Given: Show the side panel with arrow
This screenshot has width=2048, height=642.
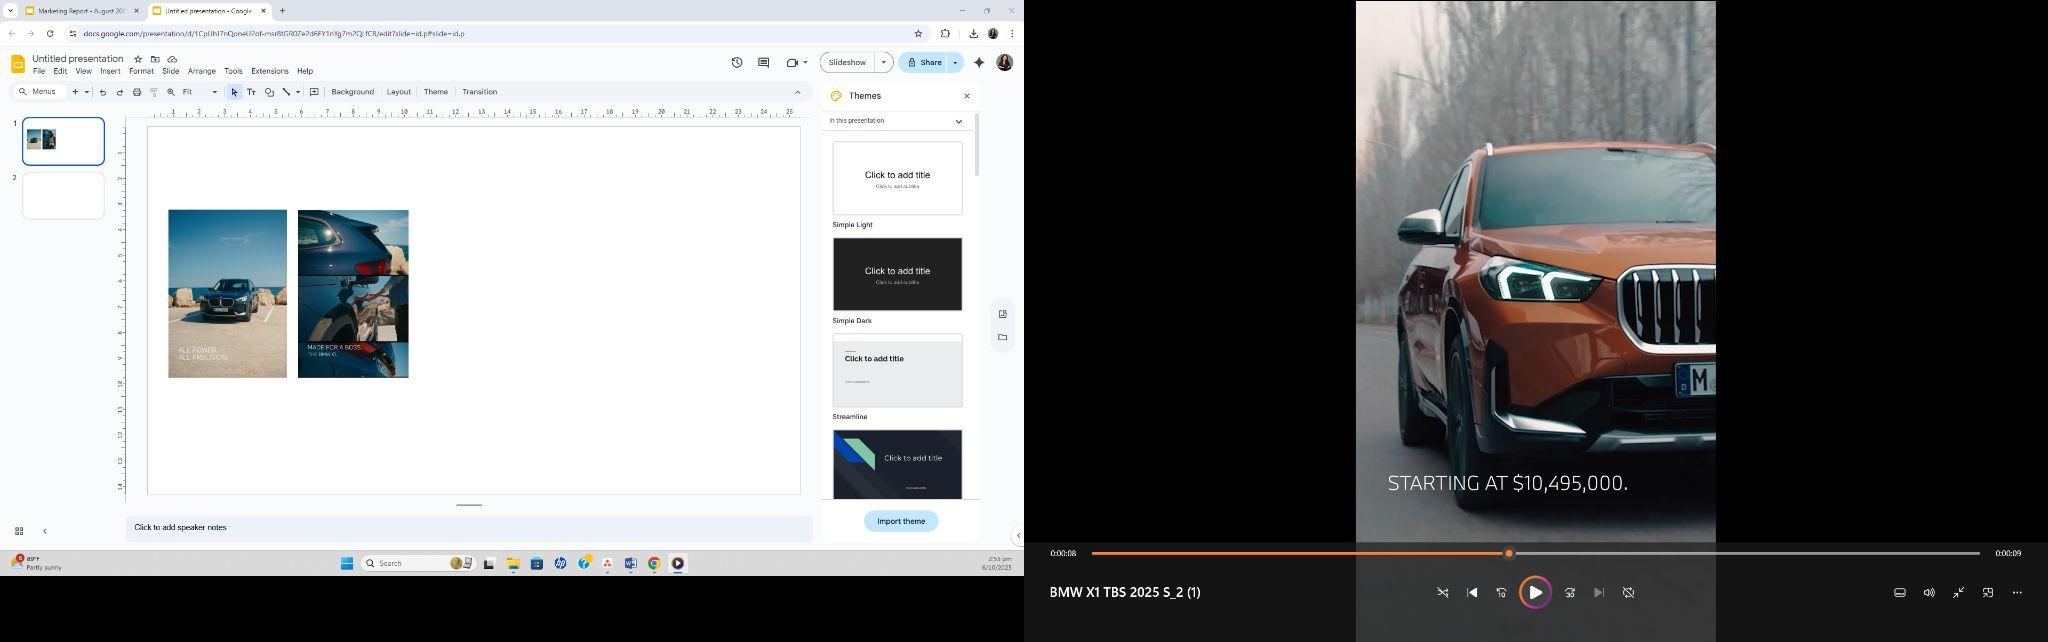Looking at the screenshot, I should pos(1018,535).
